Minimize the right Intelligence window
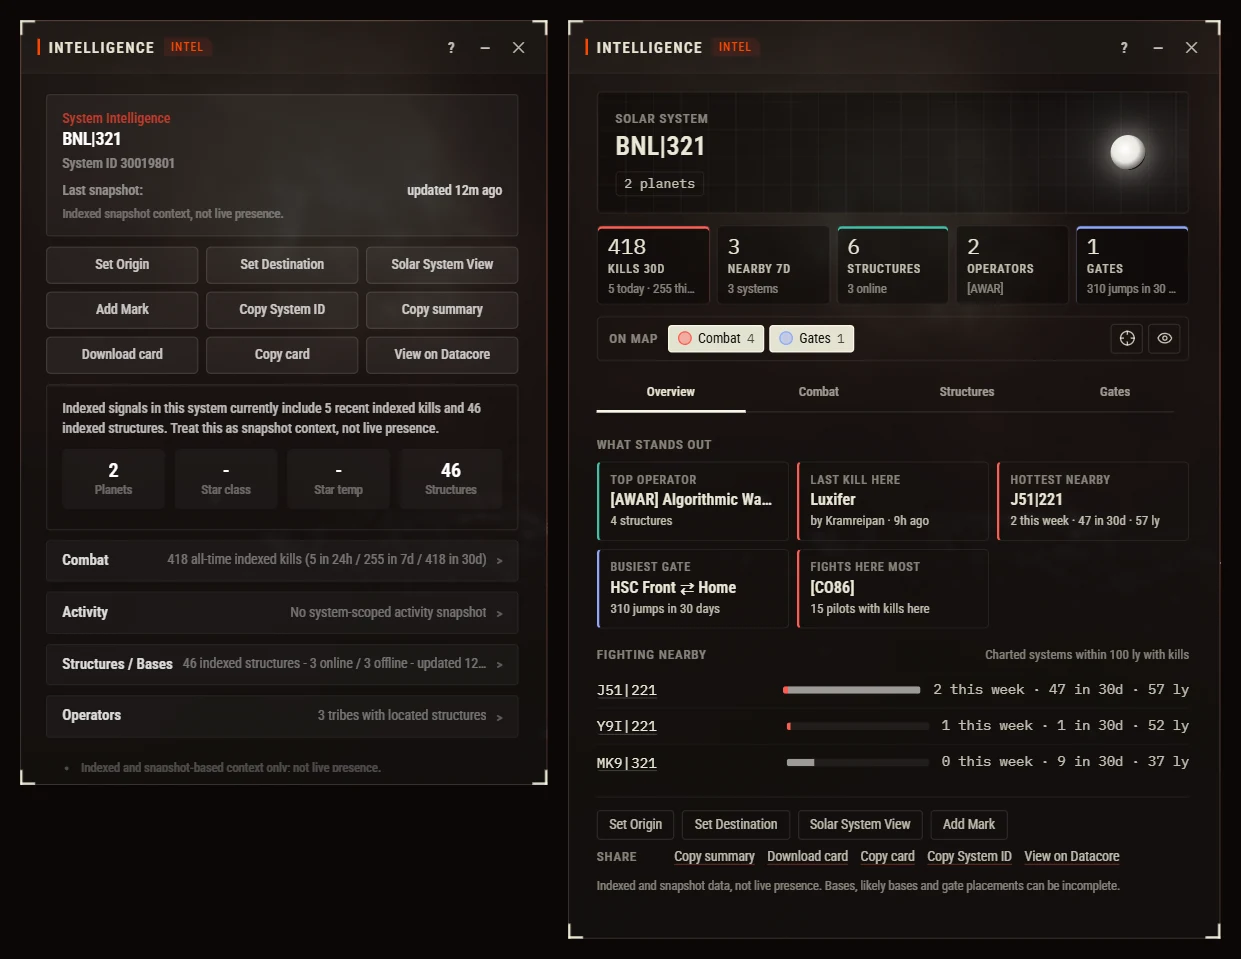Image resolution: width=1241 pixels, height=959 pixels. [x=1158, y=47]
